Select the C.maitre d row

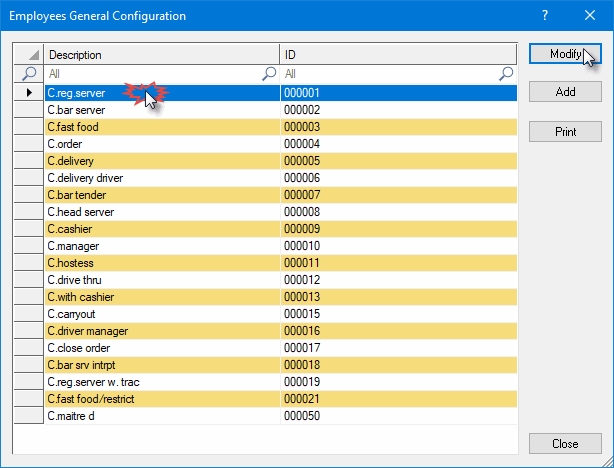click(160, 416)
